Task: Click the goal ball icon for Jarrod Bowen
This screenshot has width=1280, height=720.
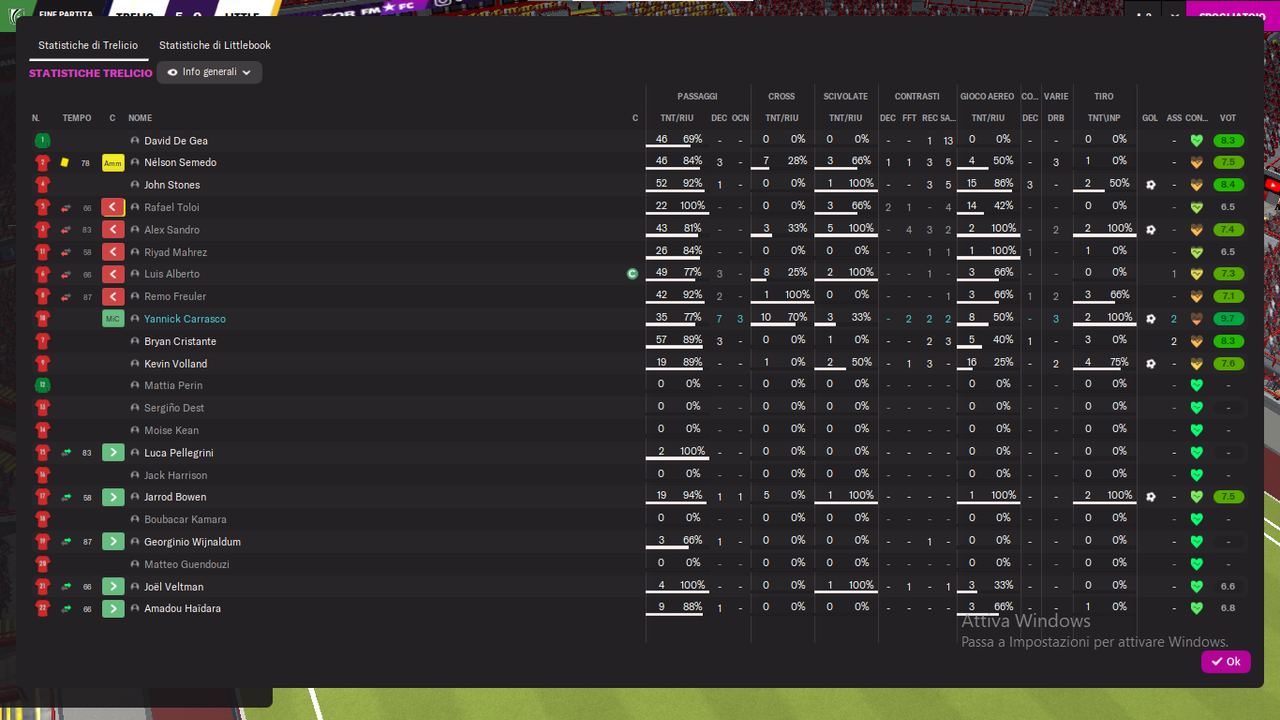Action: click(1151, 497)
